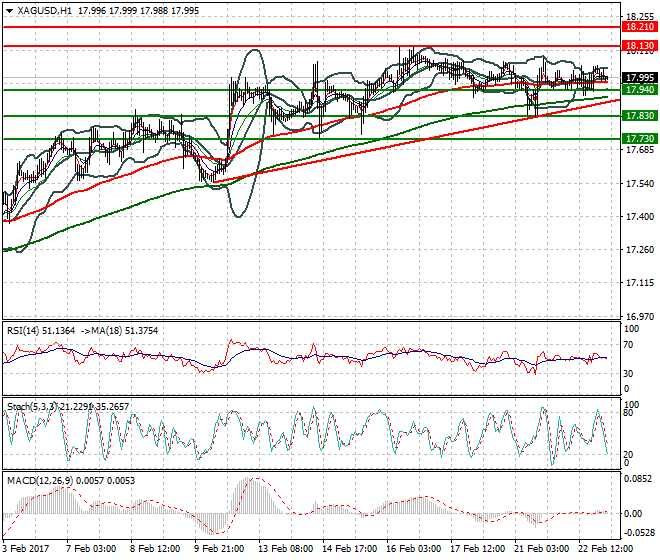This screenshot has width=660, height=560.
Task: Click the 14 Feb 17:00 time label
Action: coord(349,549)
